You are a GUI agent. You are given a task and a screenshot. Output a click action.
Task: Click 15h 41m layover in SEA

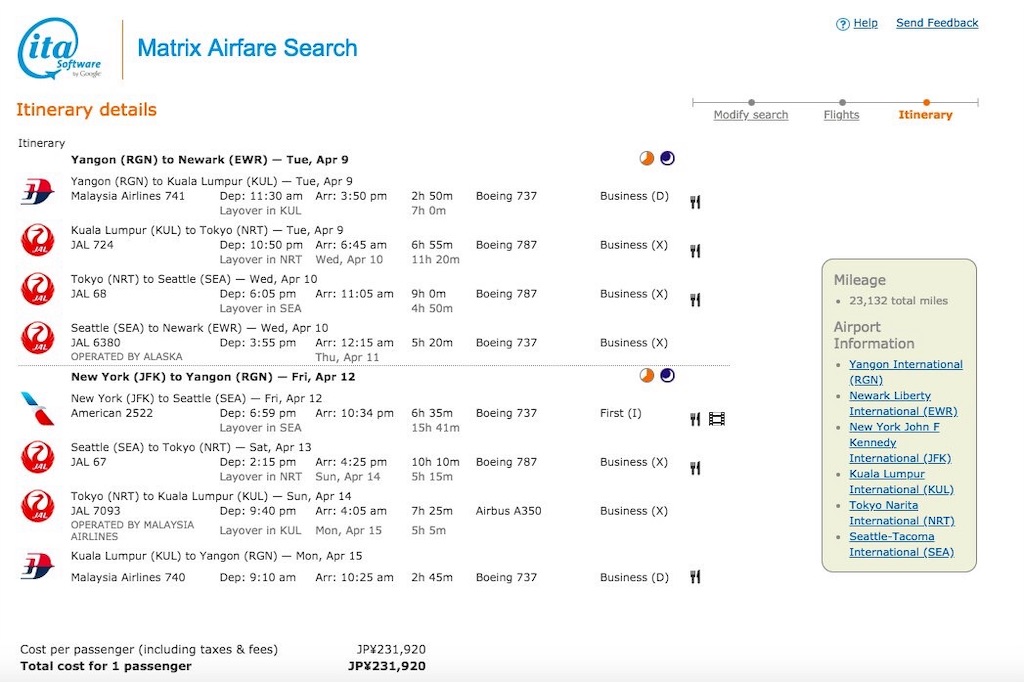436,428
